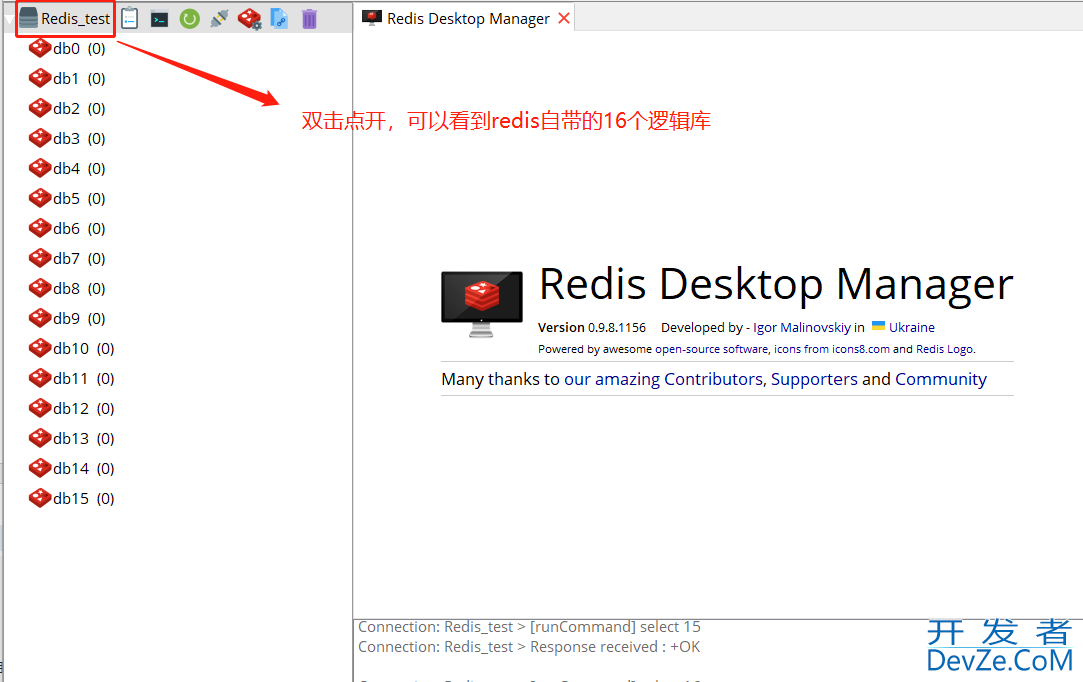Close the Redis Desktop Manager tab
This screenshot has width=1083, height=682.
564,18
